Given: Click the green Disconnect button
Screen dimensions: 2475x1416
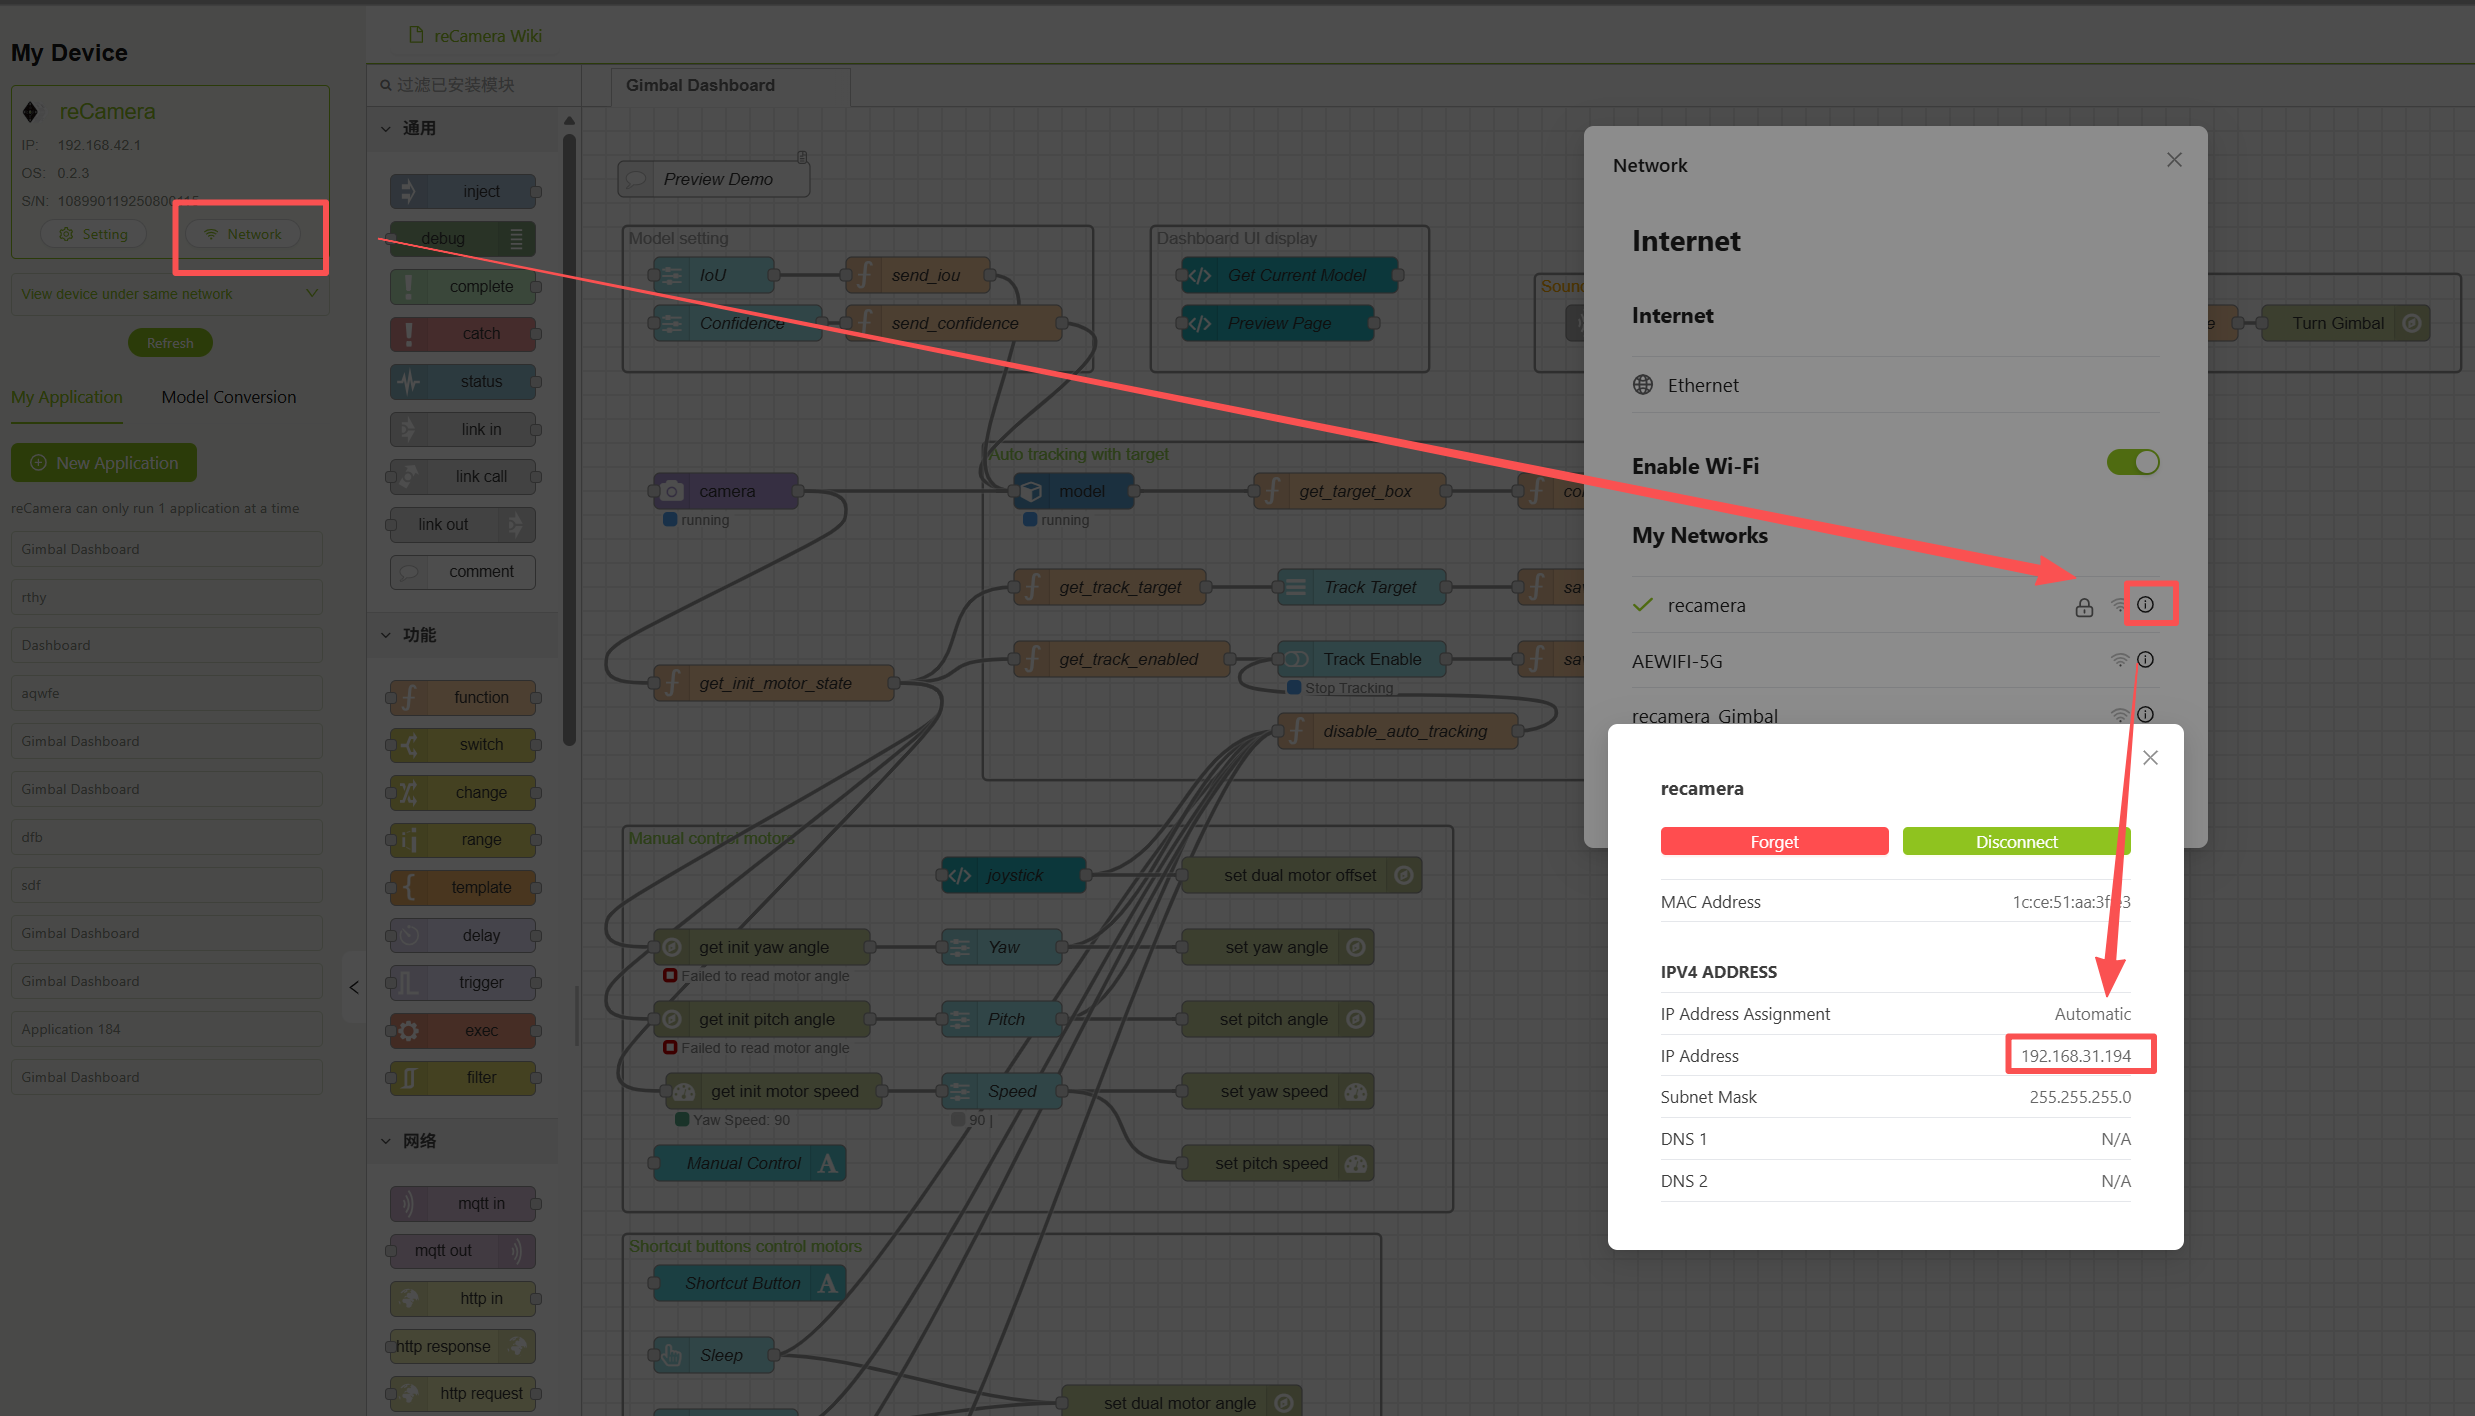Looking at the screenshot, I should tap(2016, 842).
